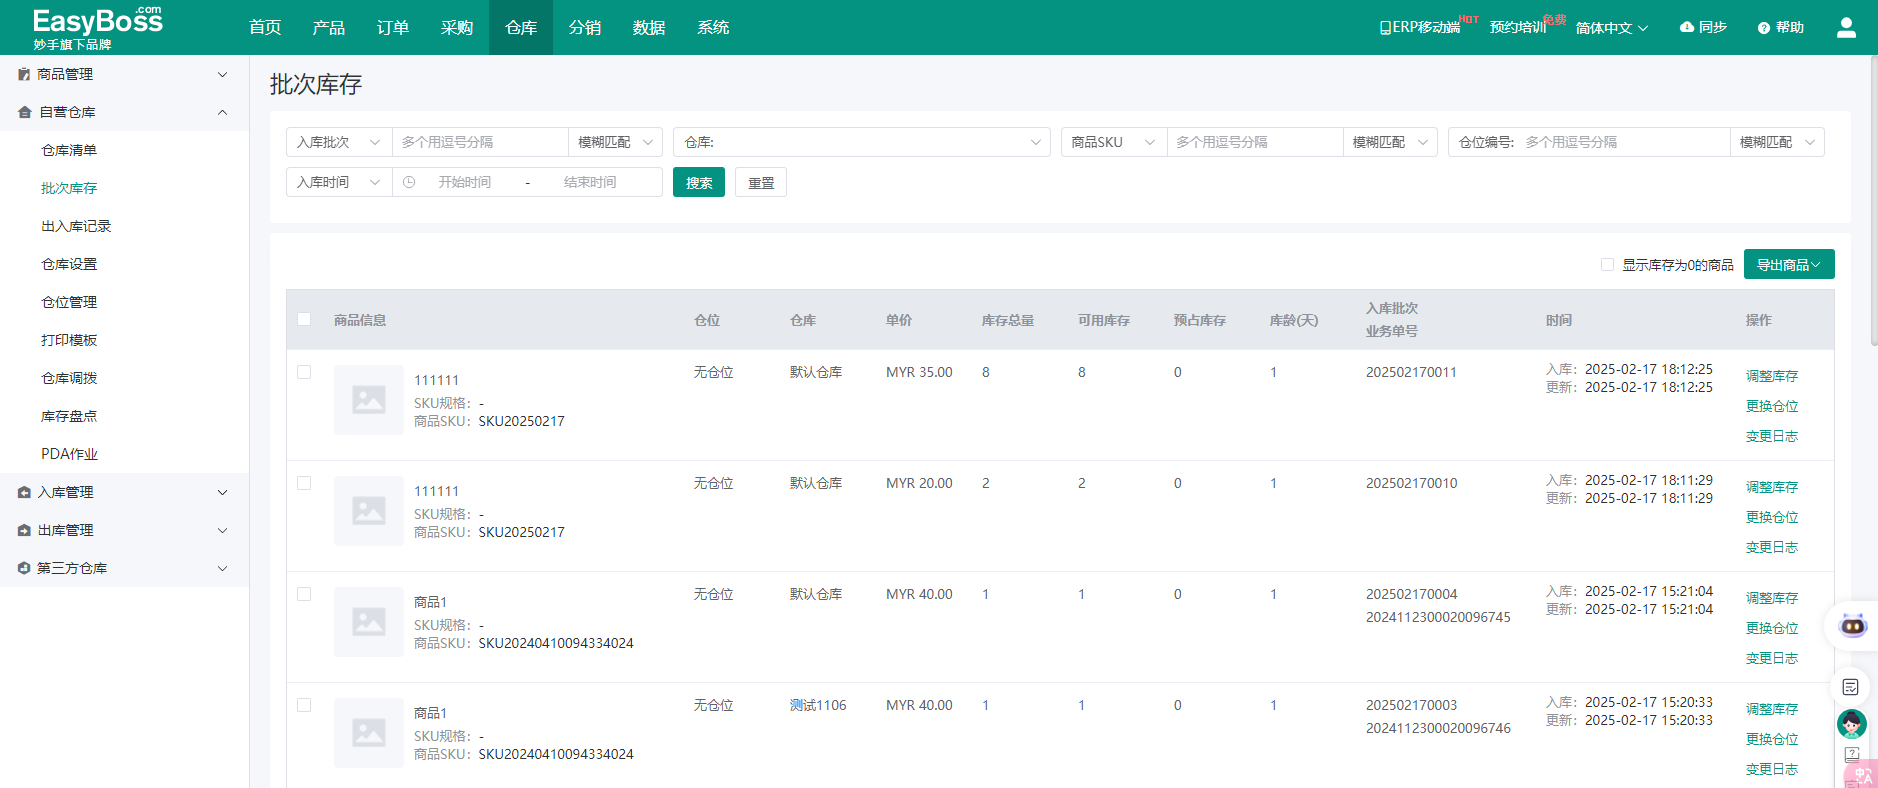Screen dimensions: 1878x788
Task: Click the 出库管理 sidebar icon
Action: point(24,530)
